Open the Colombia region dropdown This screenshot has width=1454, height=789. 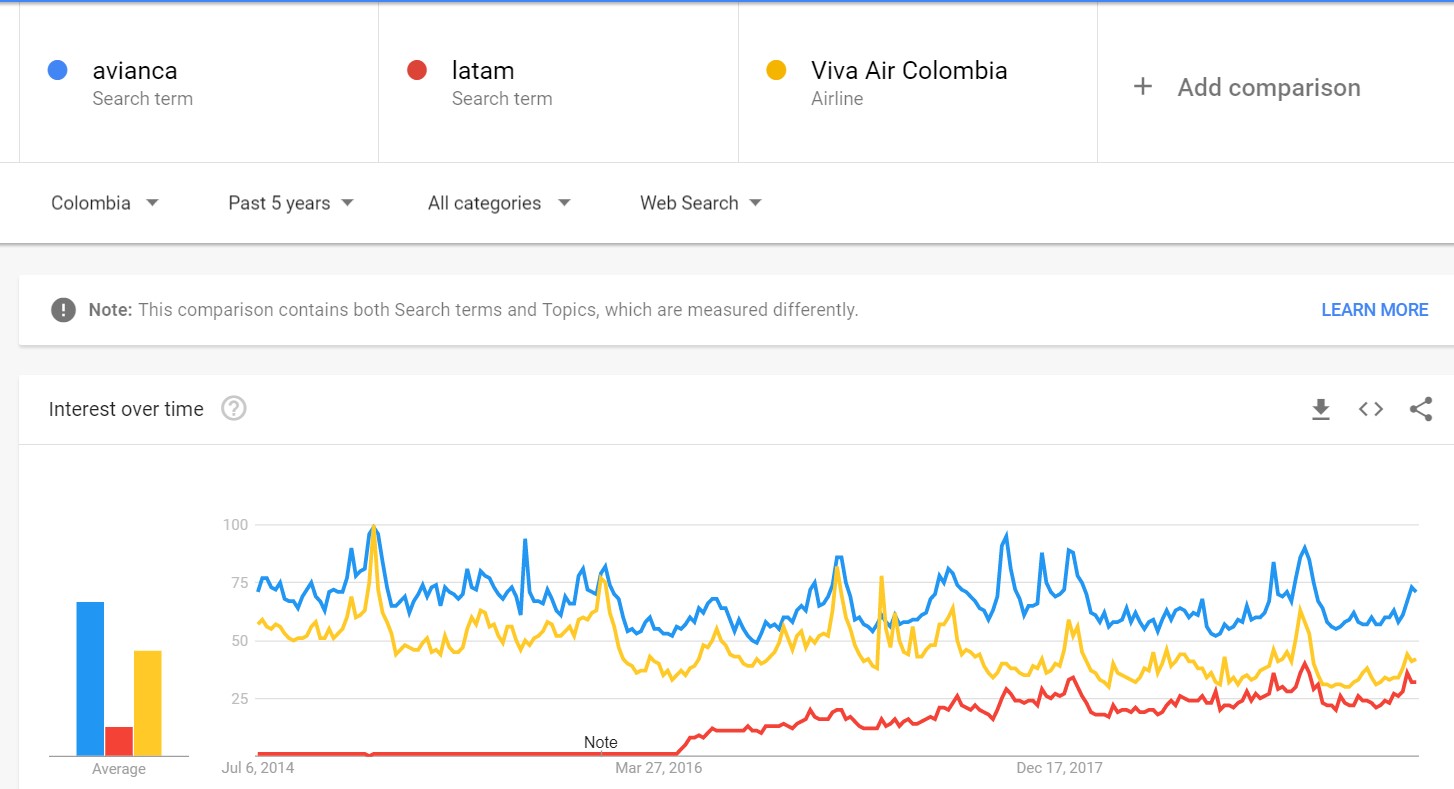(105, 203)
